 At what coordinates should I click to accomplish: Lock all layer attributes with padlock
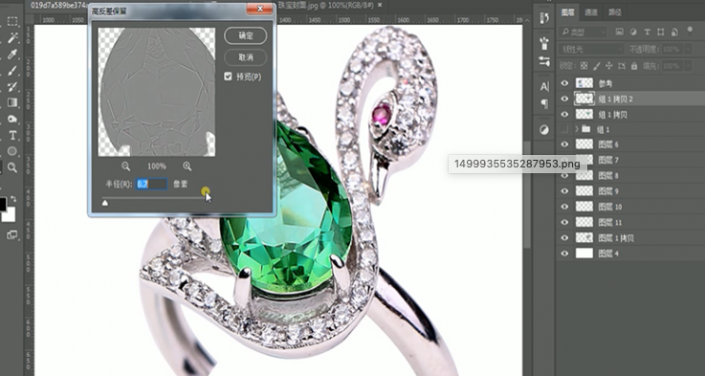(634, 66)
